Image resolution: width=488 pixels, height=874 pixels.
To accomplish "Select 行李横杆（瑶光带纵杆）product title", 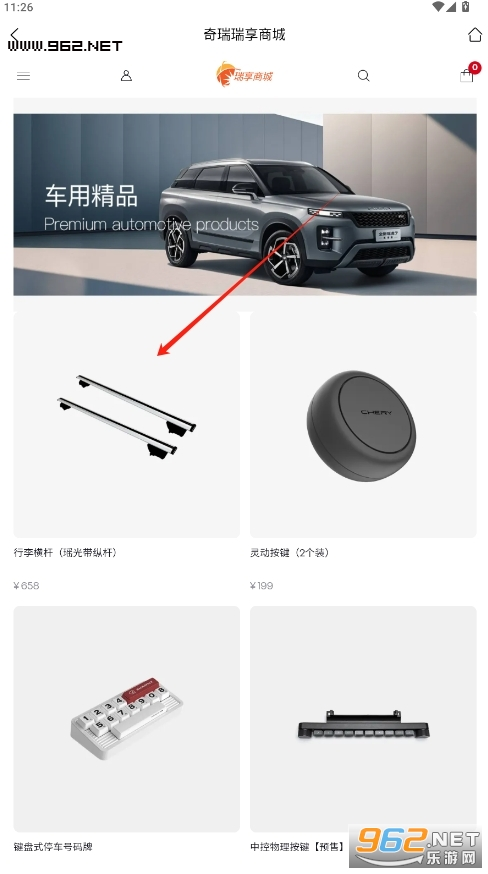I will (x=65, y=552).
